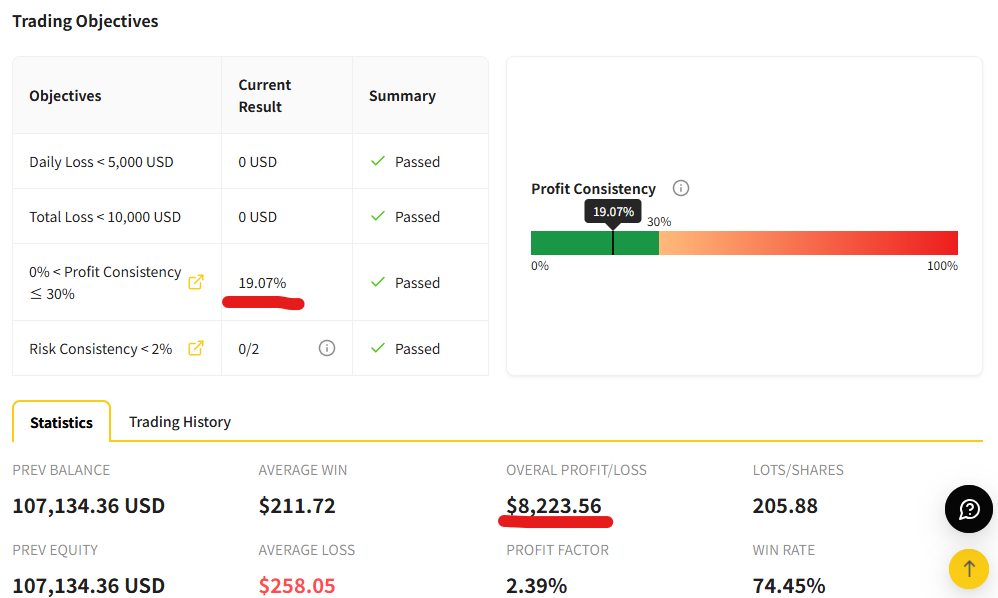Click the PROFIT FACTOR label
The image size is (998, 598).
(x=558, y=550)
